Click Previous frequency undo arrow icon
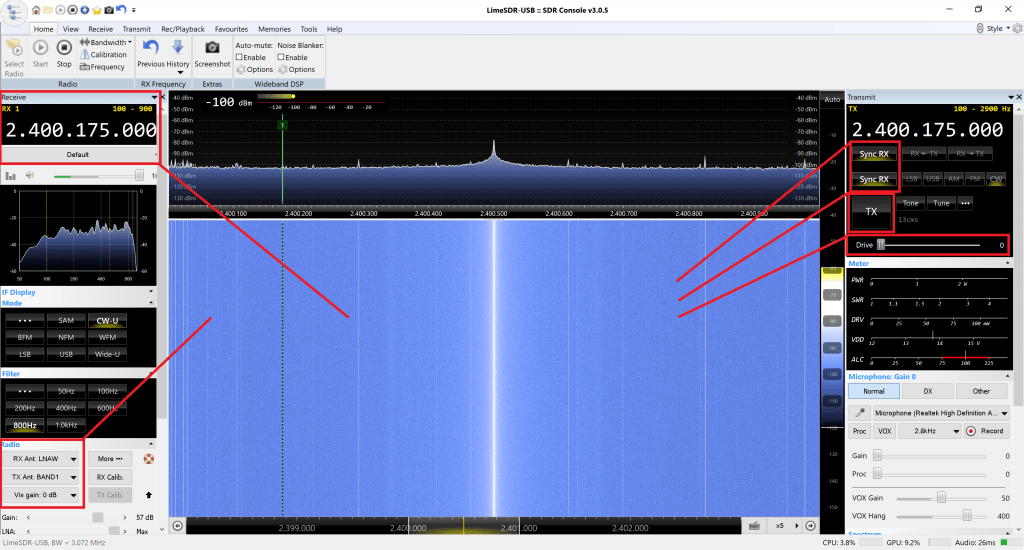 [151, 48]
